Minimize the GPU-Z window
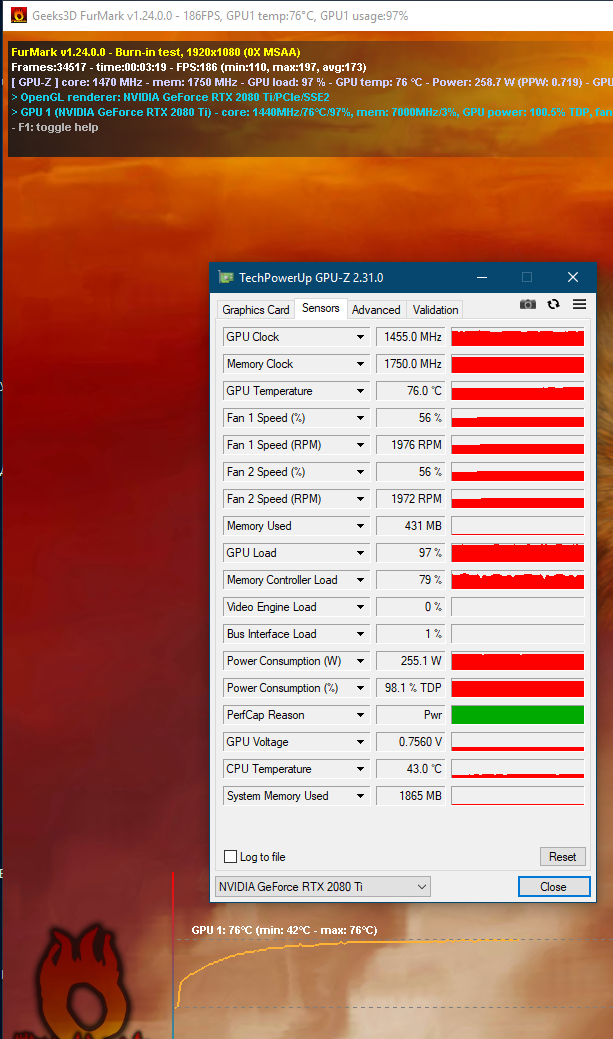Viewport: 613px width, 1039px height. click(482, 277)
